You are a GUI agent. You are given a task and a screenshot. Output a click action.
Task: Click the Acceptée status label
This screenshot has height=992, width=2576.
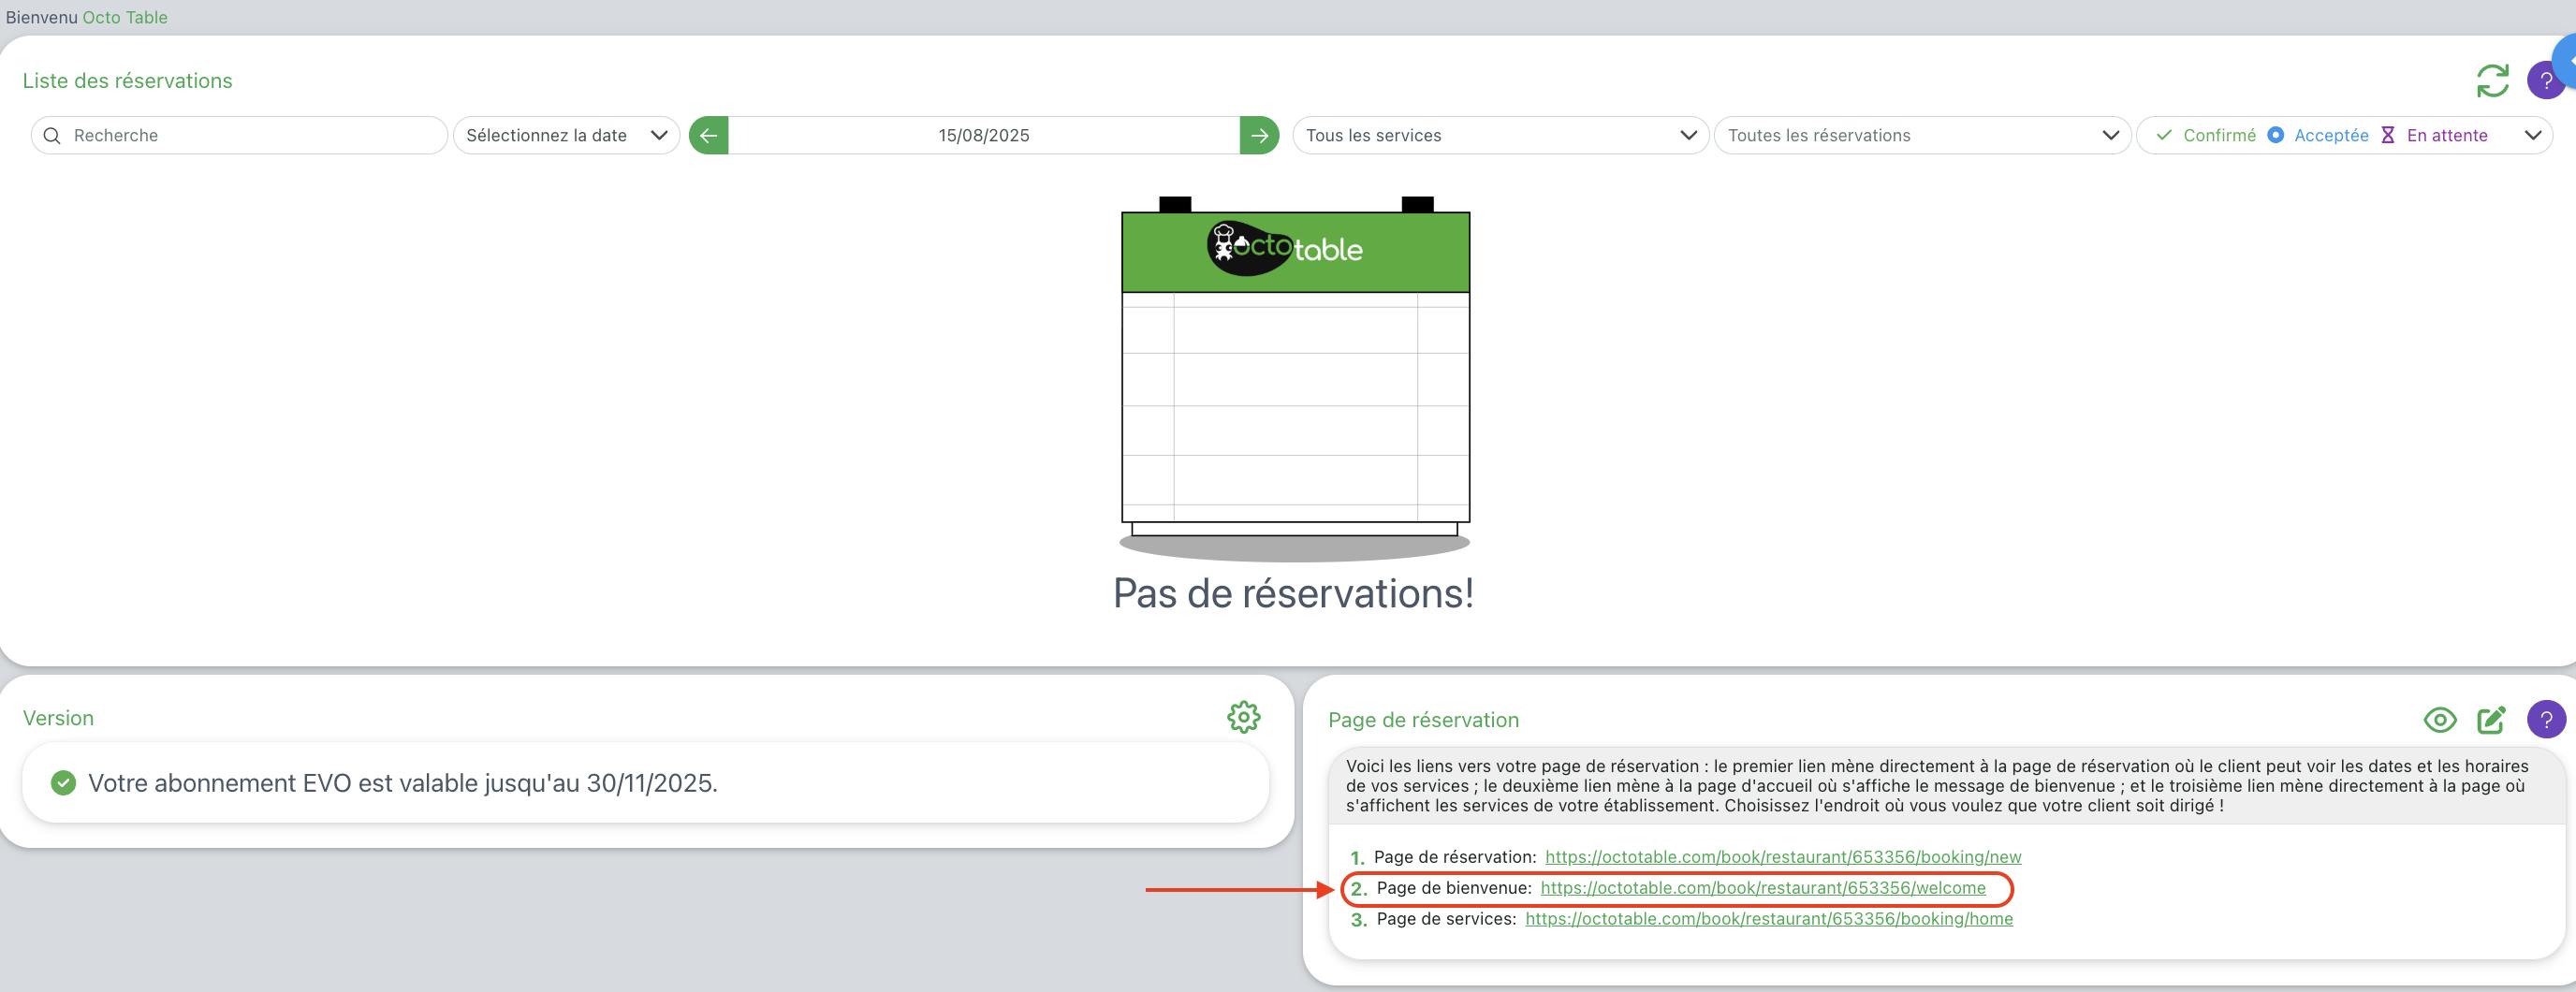2331,135
